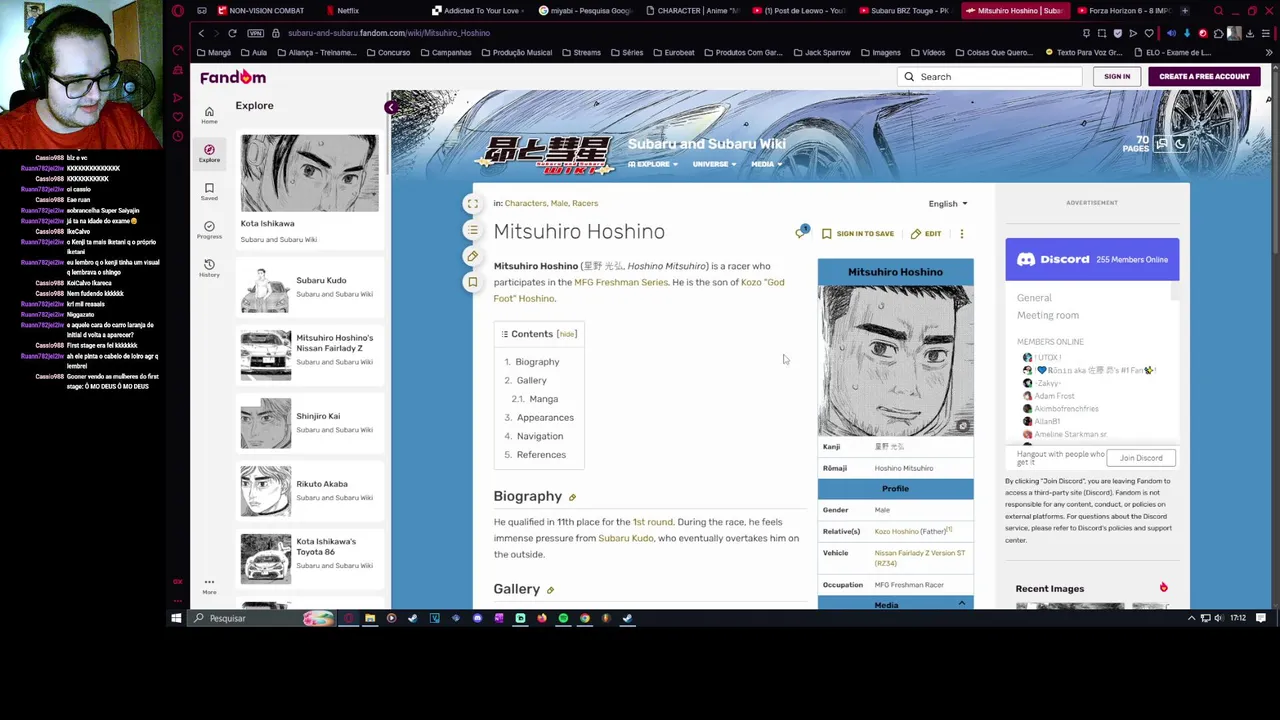
Task: Click the expand fullscreen article icon
Action: [x=473, y=204]
